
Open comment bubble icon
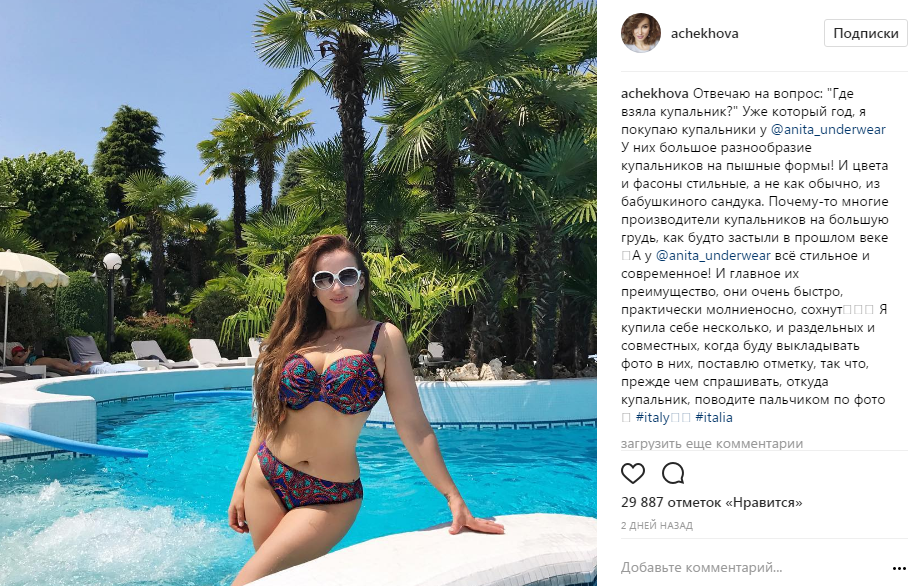[673, 473]
